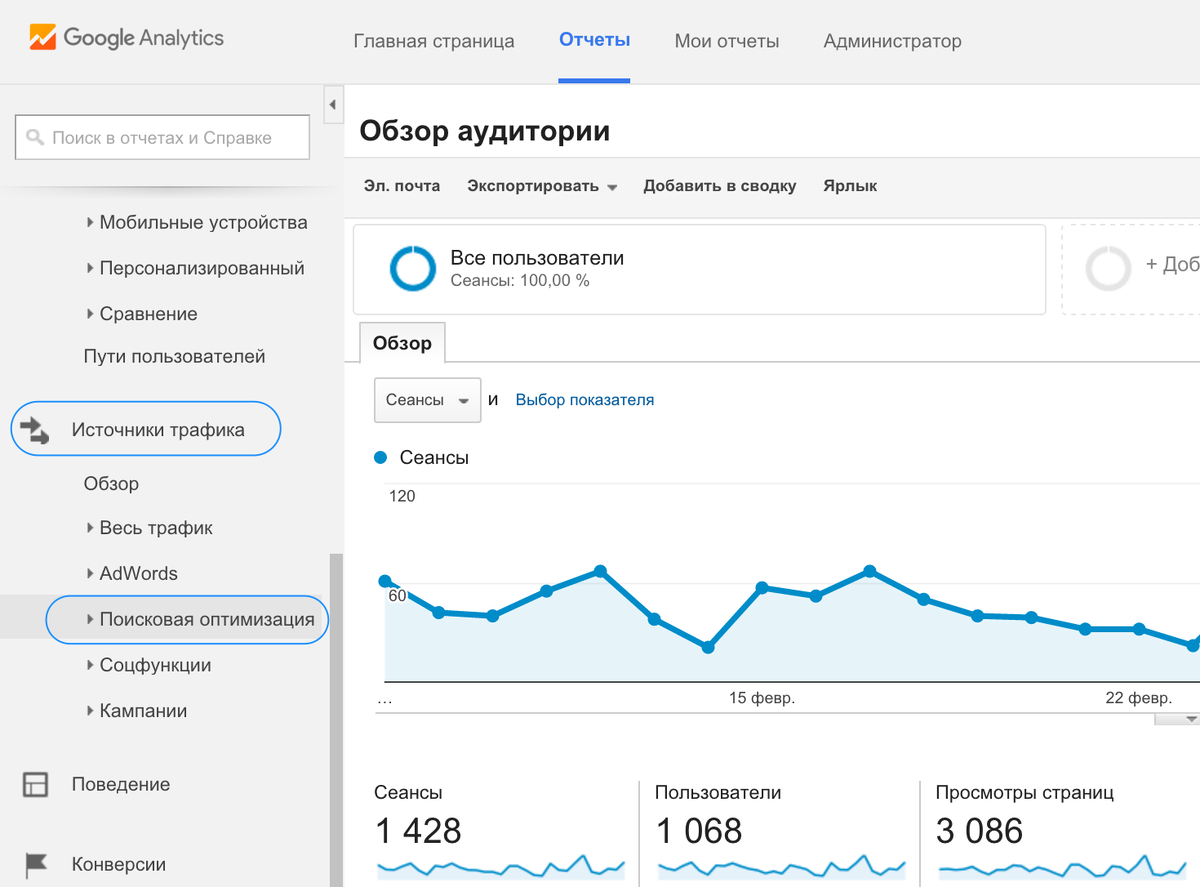Click the 120 y-axis label

click(x=402, y=496)
